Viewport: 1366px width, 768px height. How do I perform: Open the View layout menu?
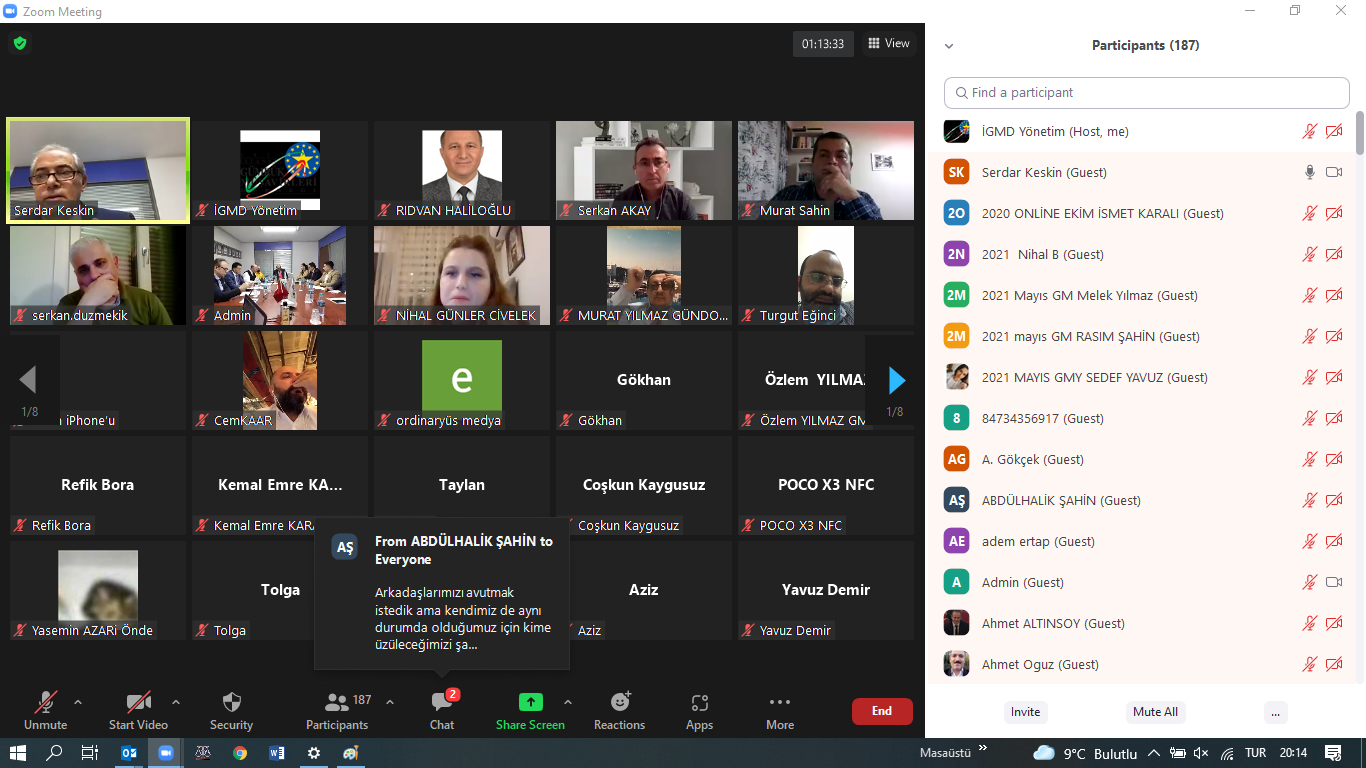(888, 44)
